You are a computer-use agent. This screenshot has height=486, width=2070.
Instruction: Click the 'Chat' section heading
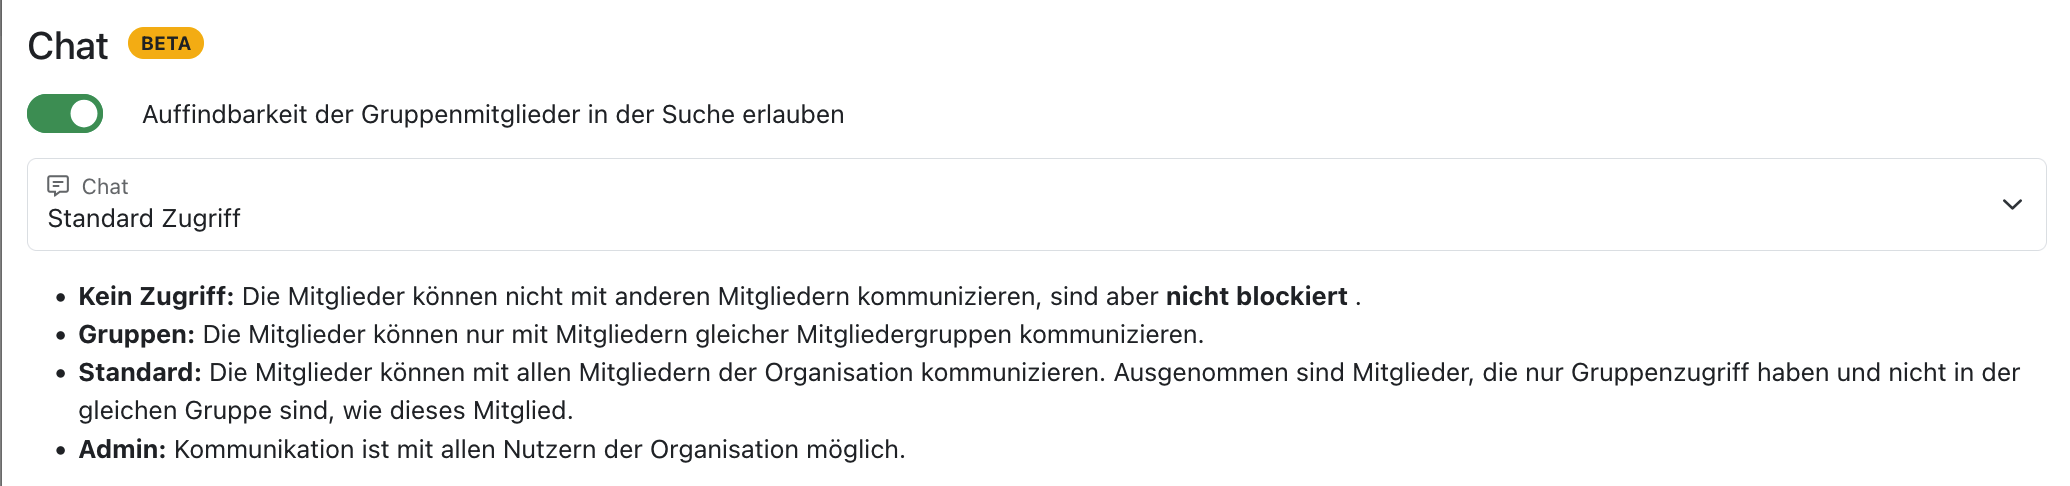pos(68,46)
